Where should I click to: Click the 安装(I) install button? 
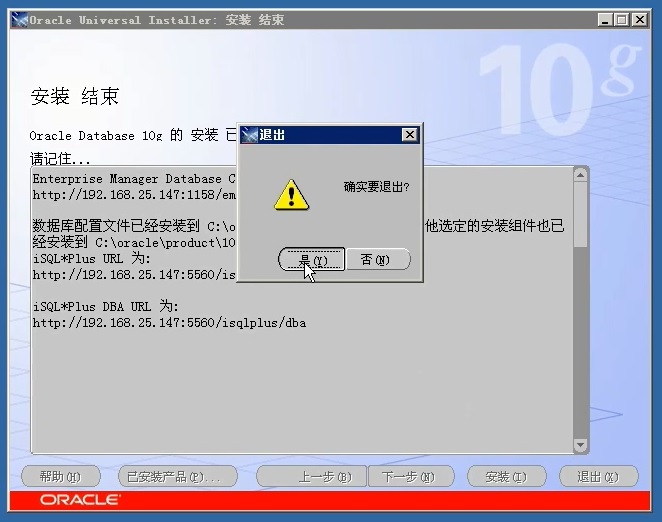coord(506,477)
